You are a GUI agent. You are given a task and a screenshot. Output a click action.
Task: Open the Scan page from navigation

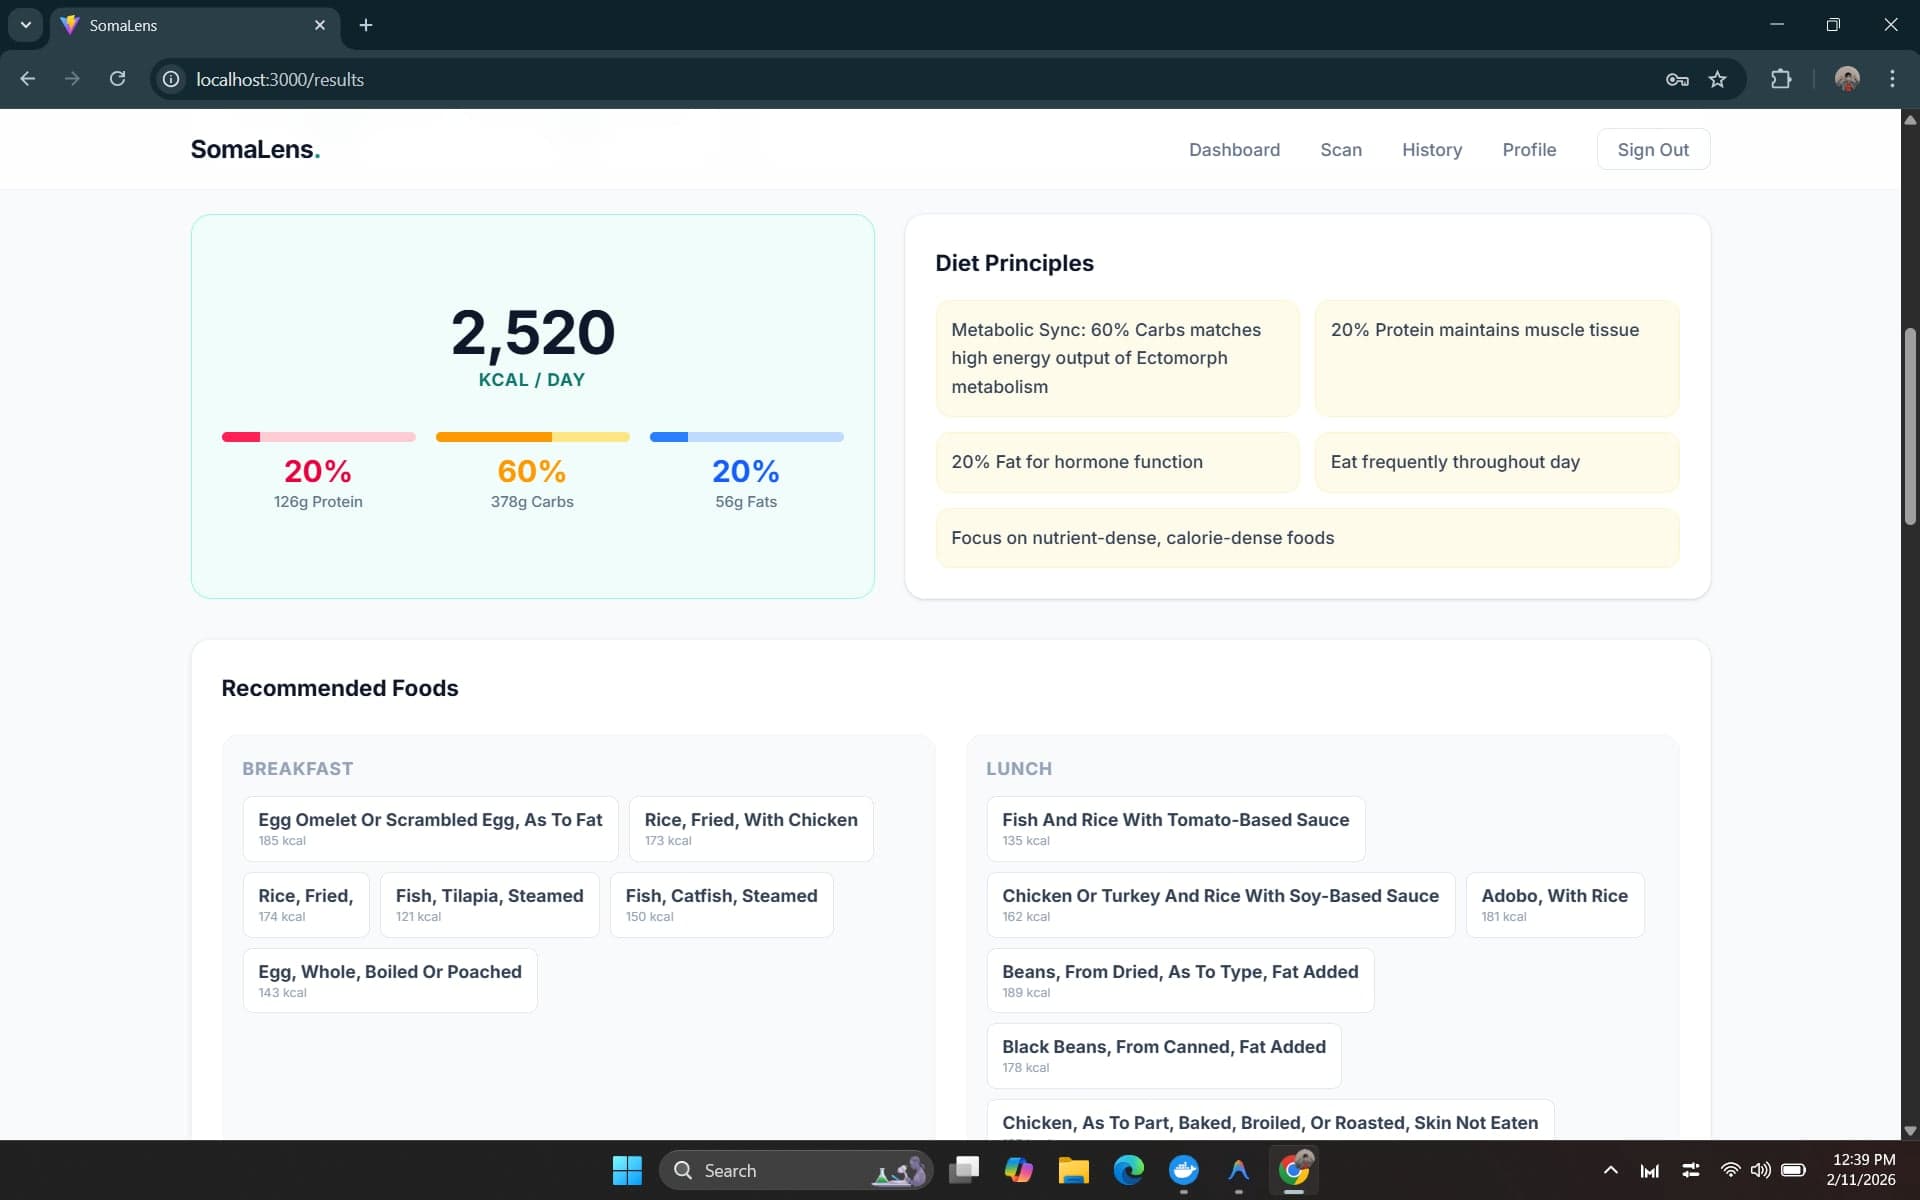[1341, 150]
